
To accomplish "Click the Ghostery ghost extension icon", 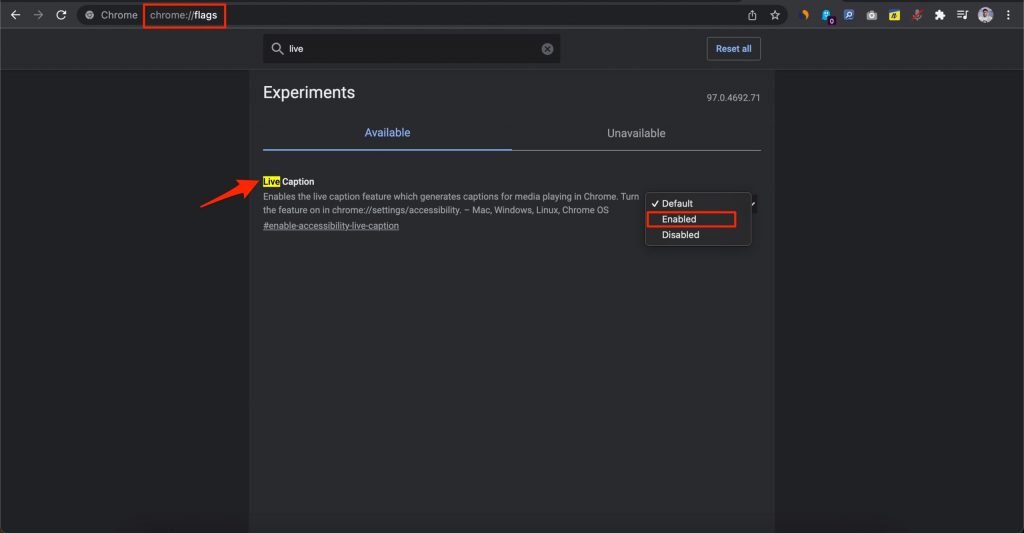I will (827, 15).
